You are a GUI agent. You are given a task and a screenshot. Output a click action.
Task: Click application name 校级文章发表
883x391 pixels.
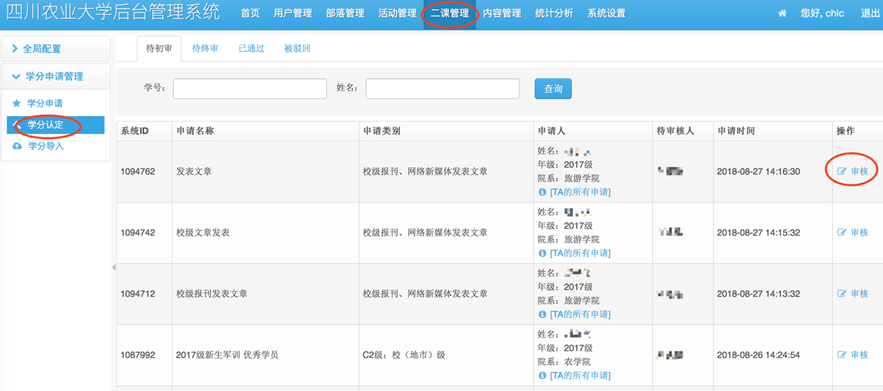[203, 232]
